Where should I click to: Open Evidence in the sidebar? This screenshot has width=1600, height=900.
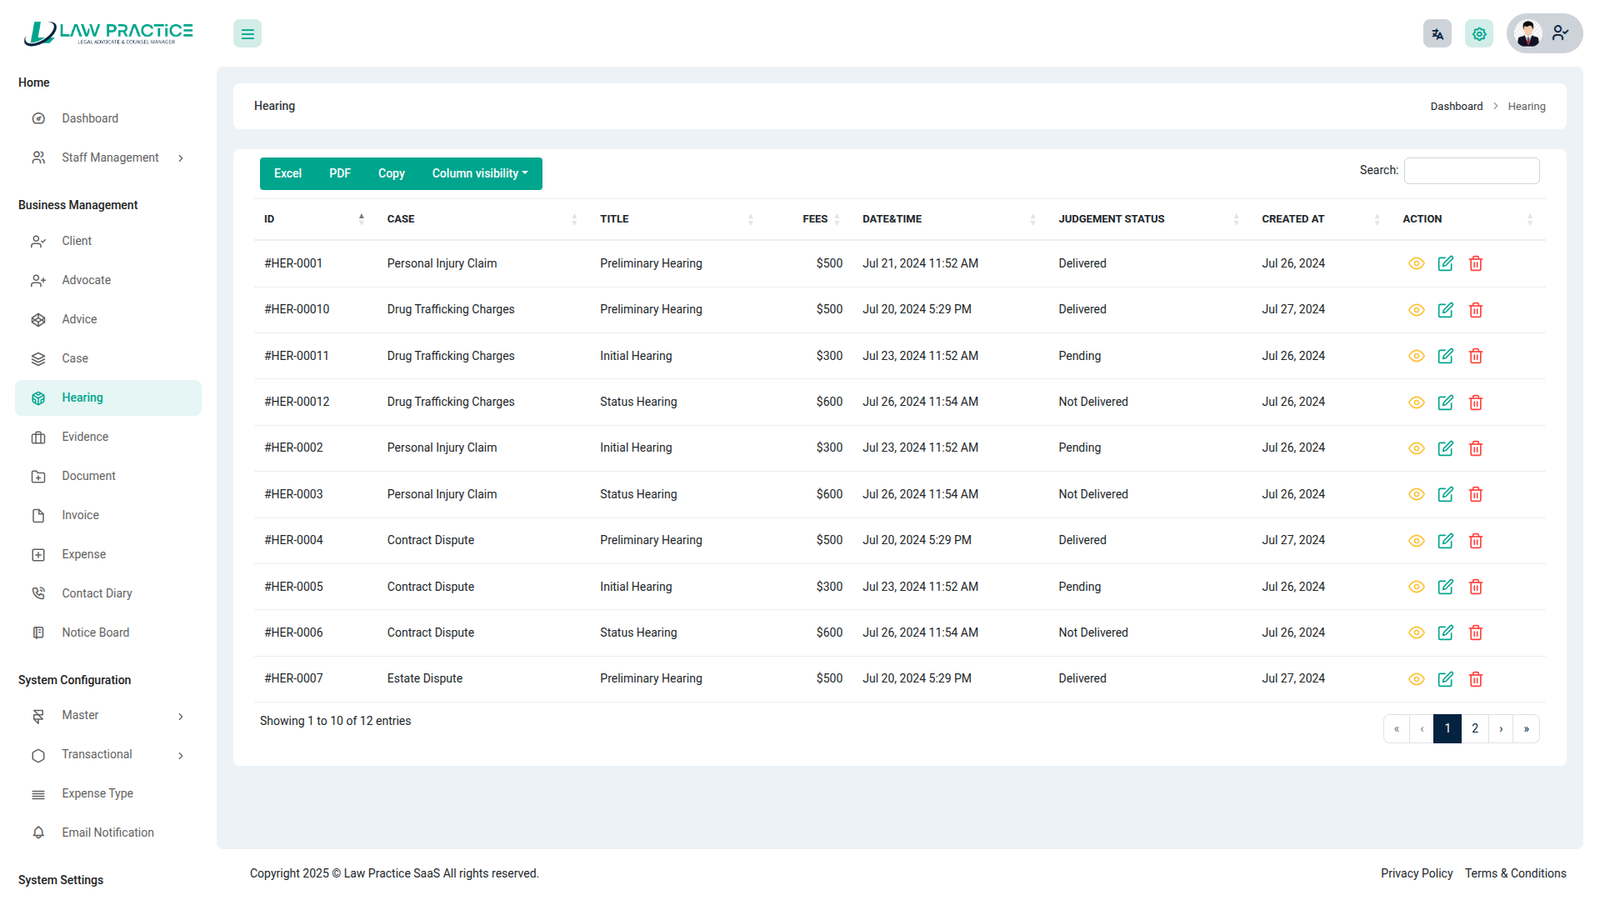point(85,437)
